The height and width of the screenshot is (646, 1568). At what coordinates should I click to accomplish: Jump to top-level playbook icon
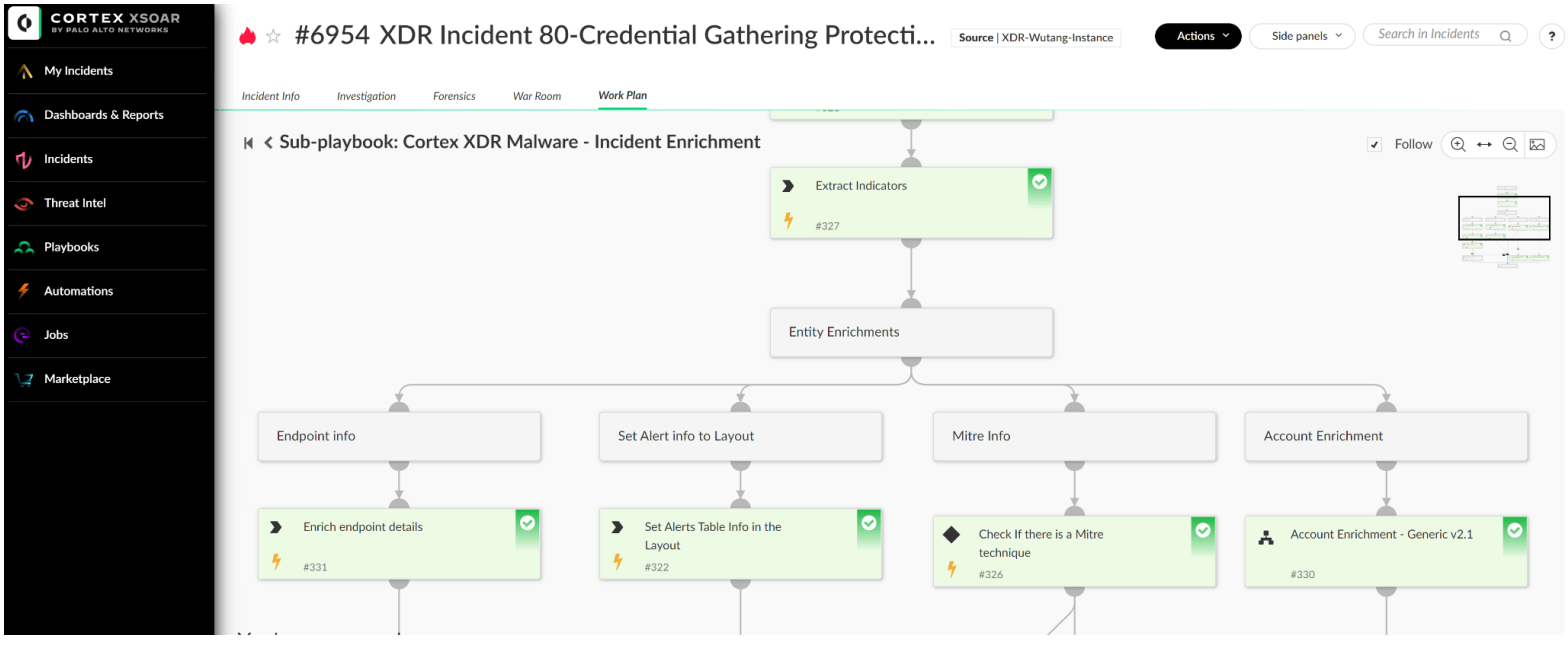(x=248, y=143)
